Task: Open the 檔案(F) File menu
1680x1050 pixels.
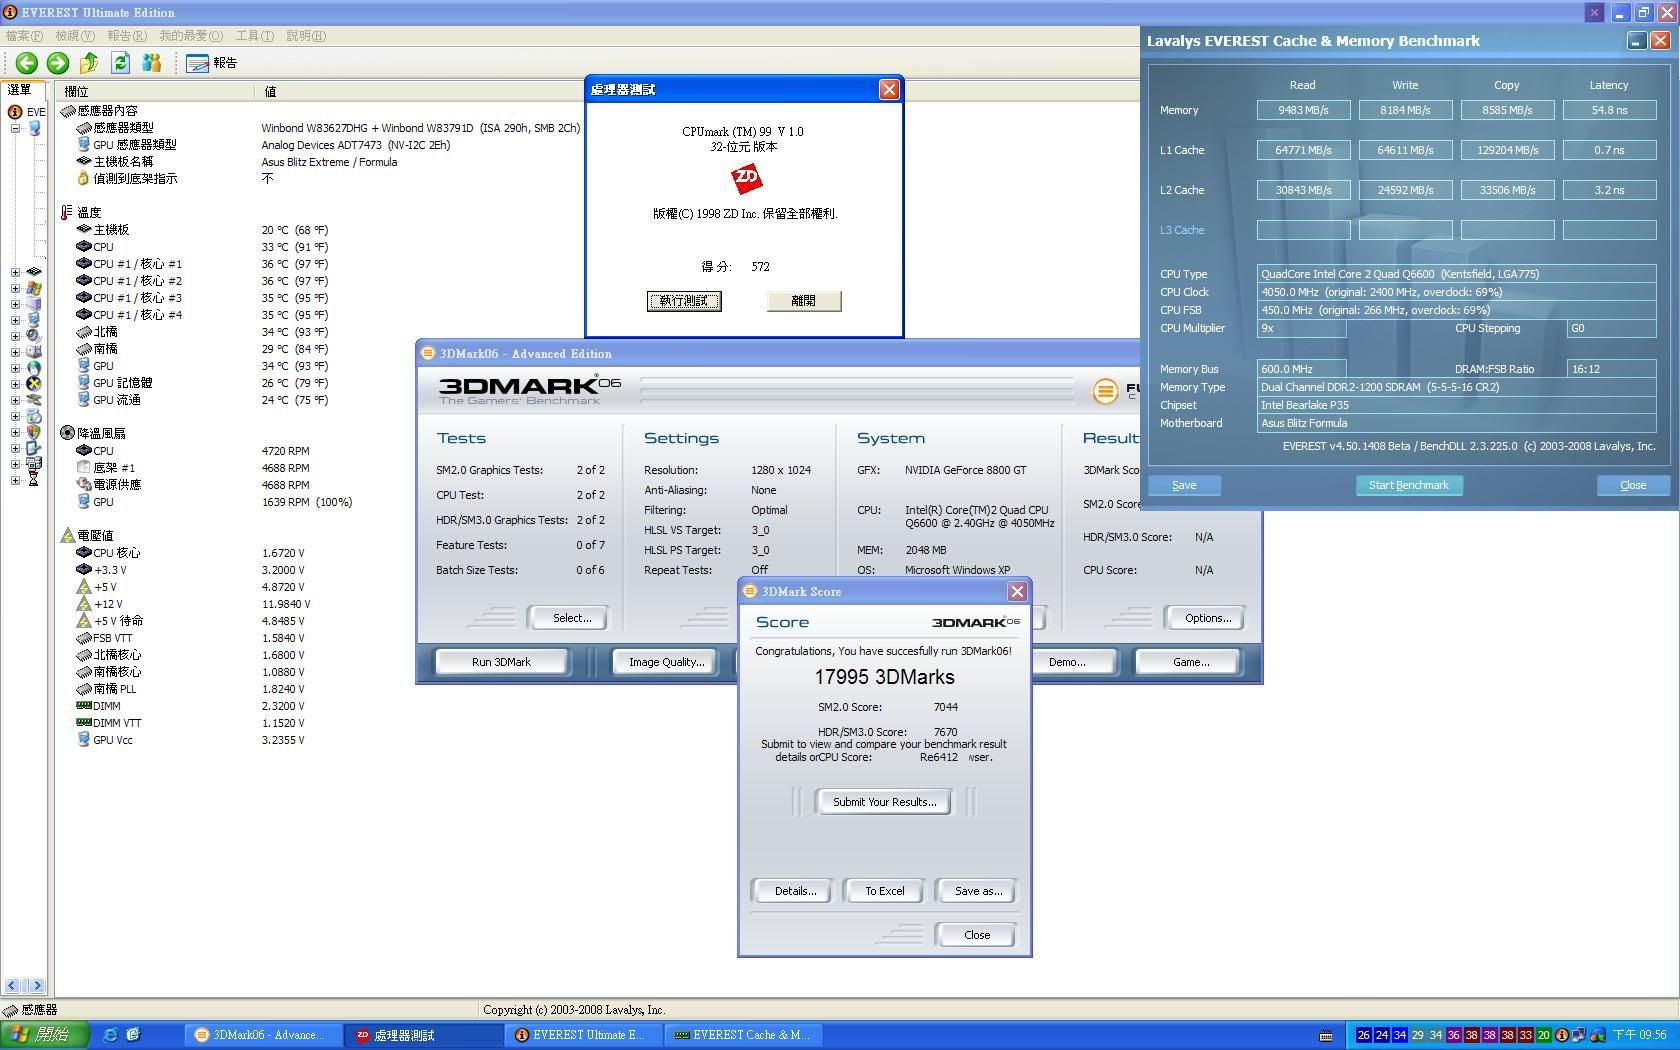Action: click(24, 36)
